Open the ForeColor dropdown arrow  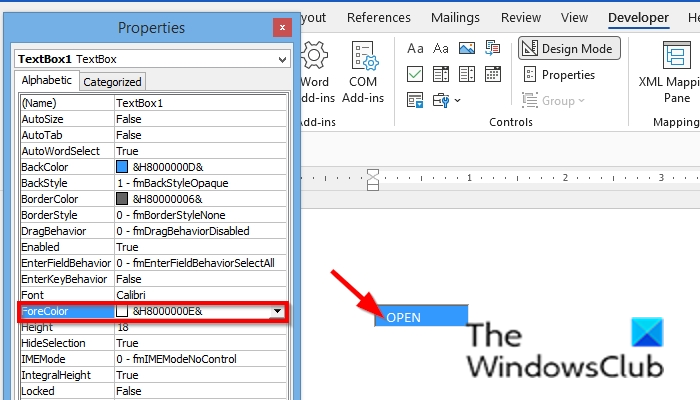tap(277, 311)
